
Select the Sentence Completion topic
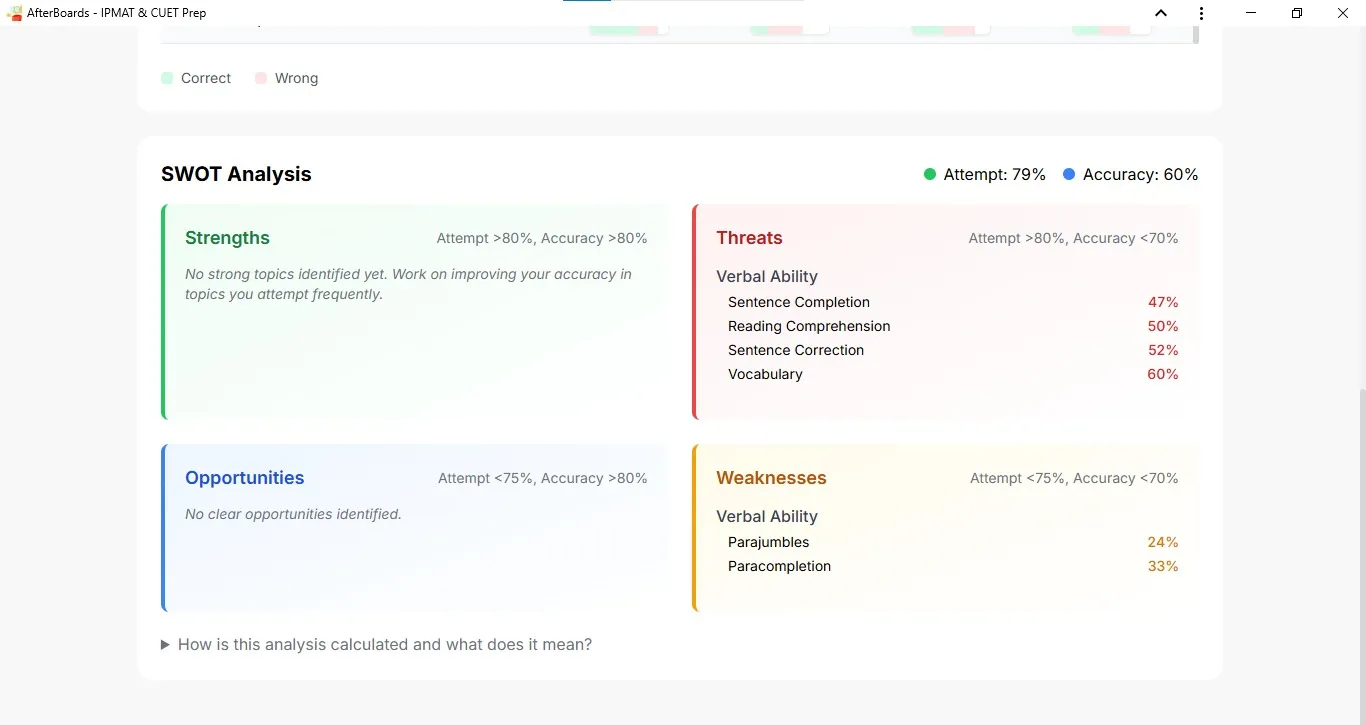pyautogui.click(x=799, y=302)
